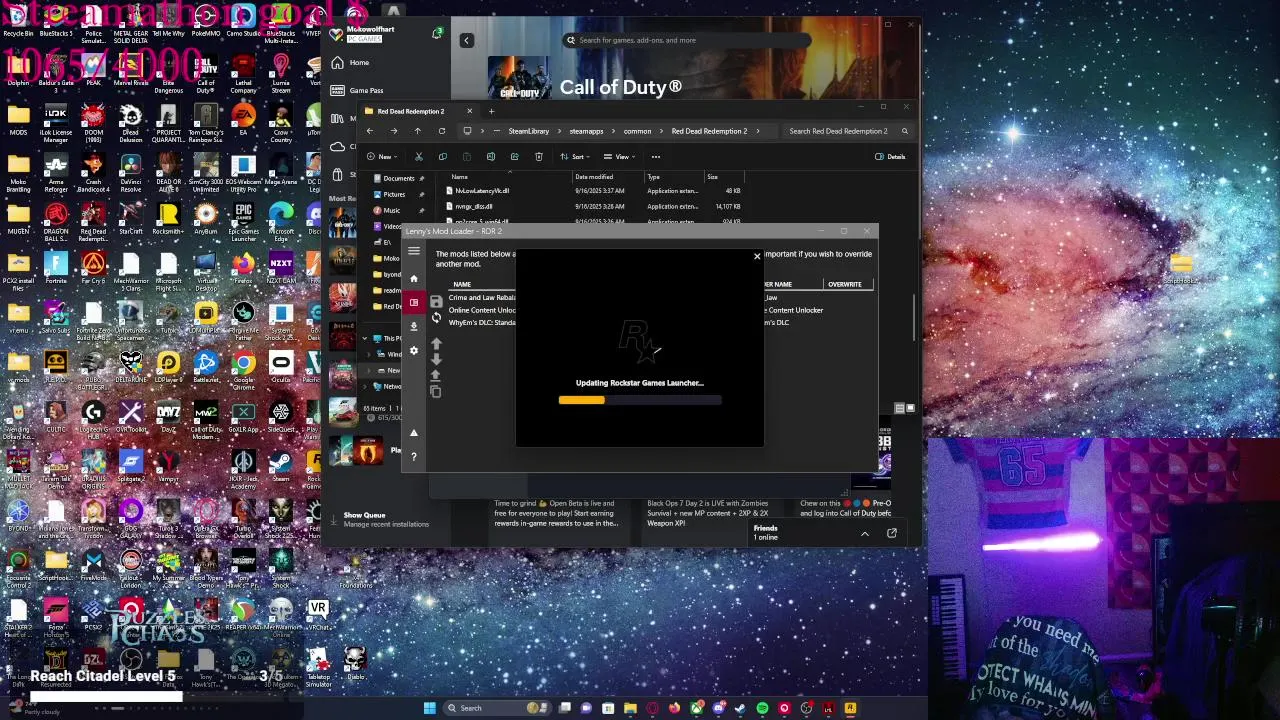
Task: Click the Cut scissors icon in Explorer toolbar
Action: [x=419, y=157]
